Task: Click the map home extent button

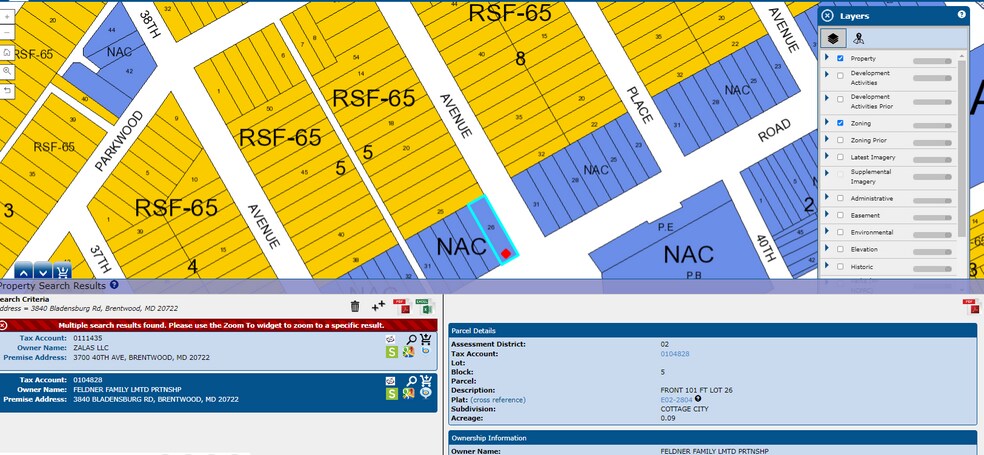Action: click(x=8, y=53)
